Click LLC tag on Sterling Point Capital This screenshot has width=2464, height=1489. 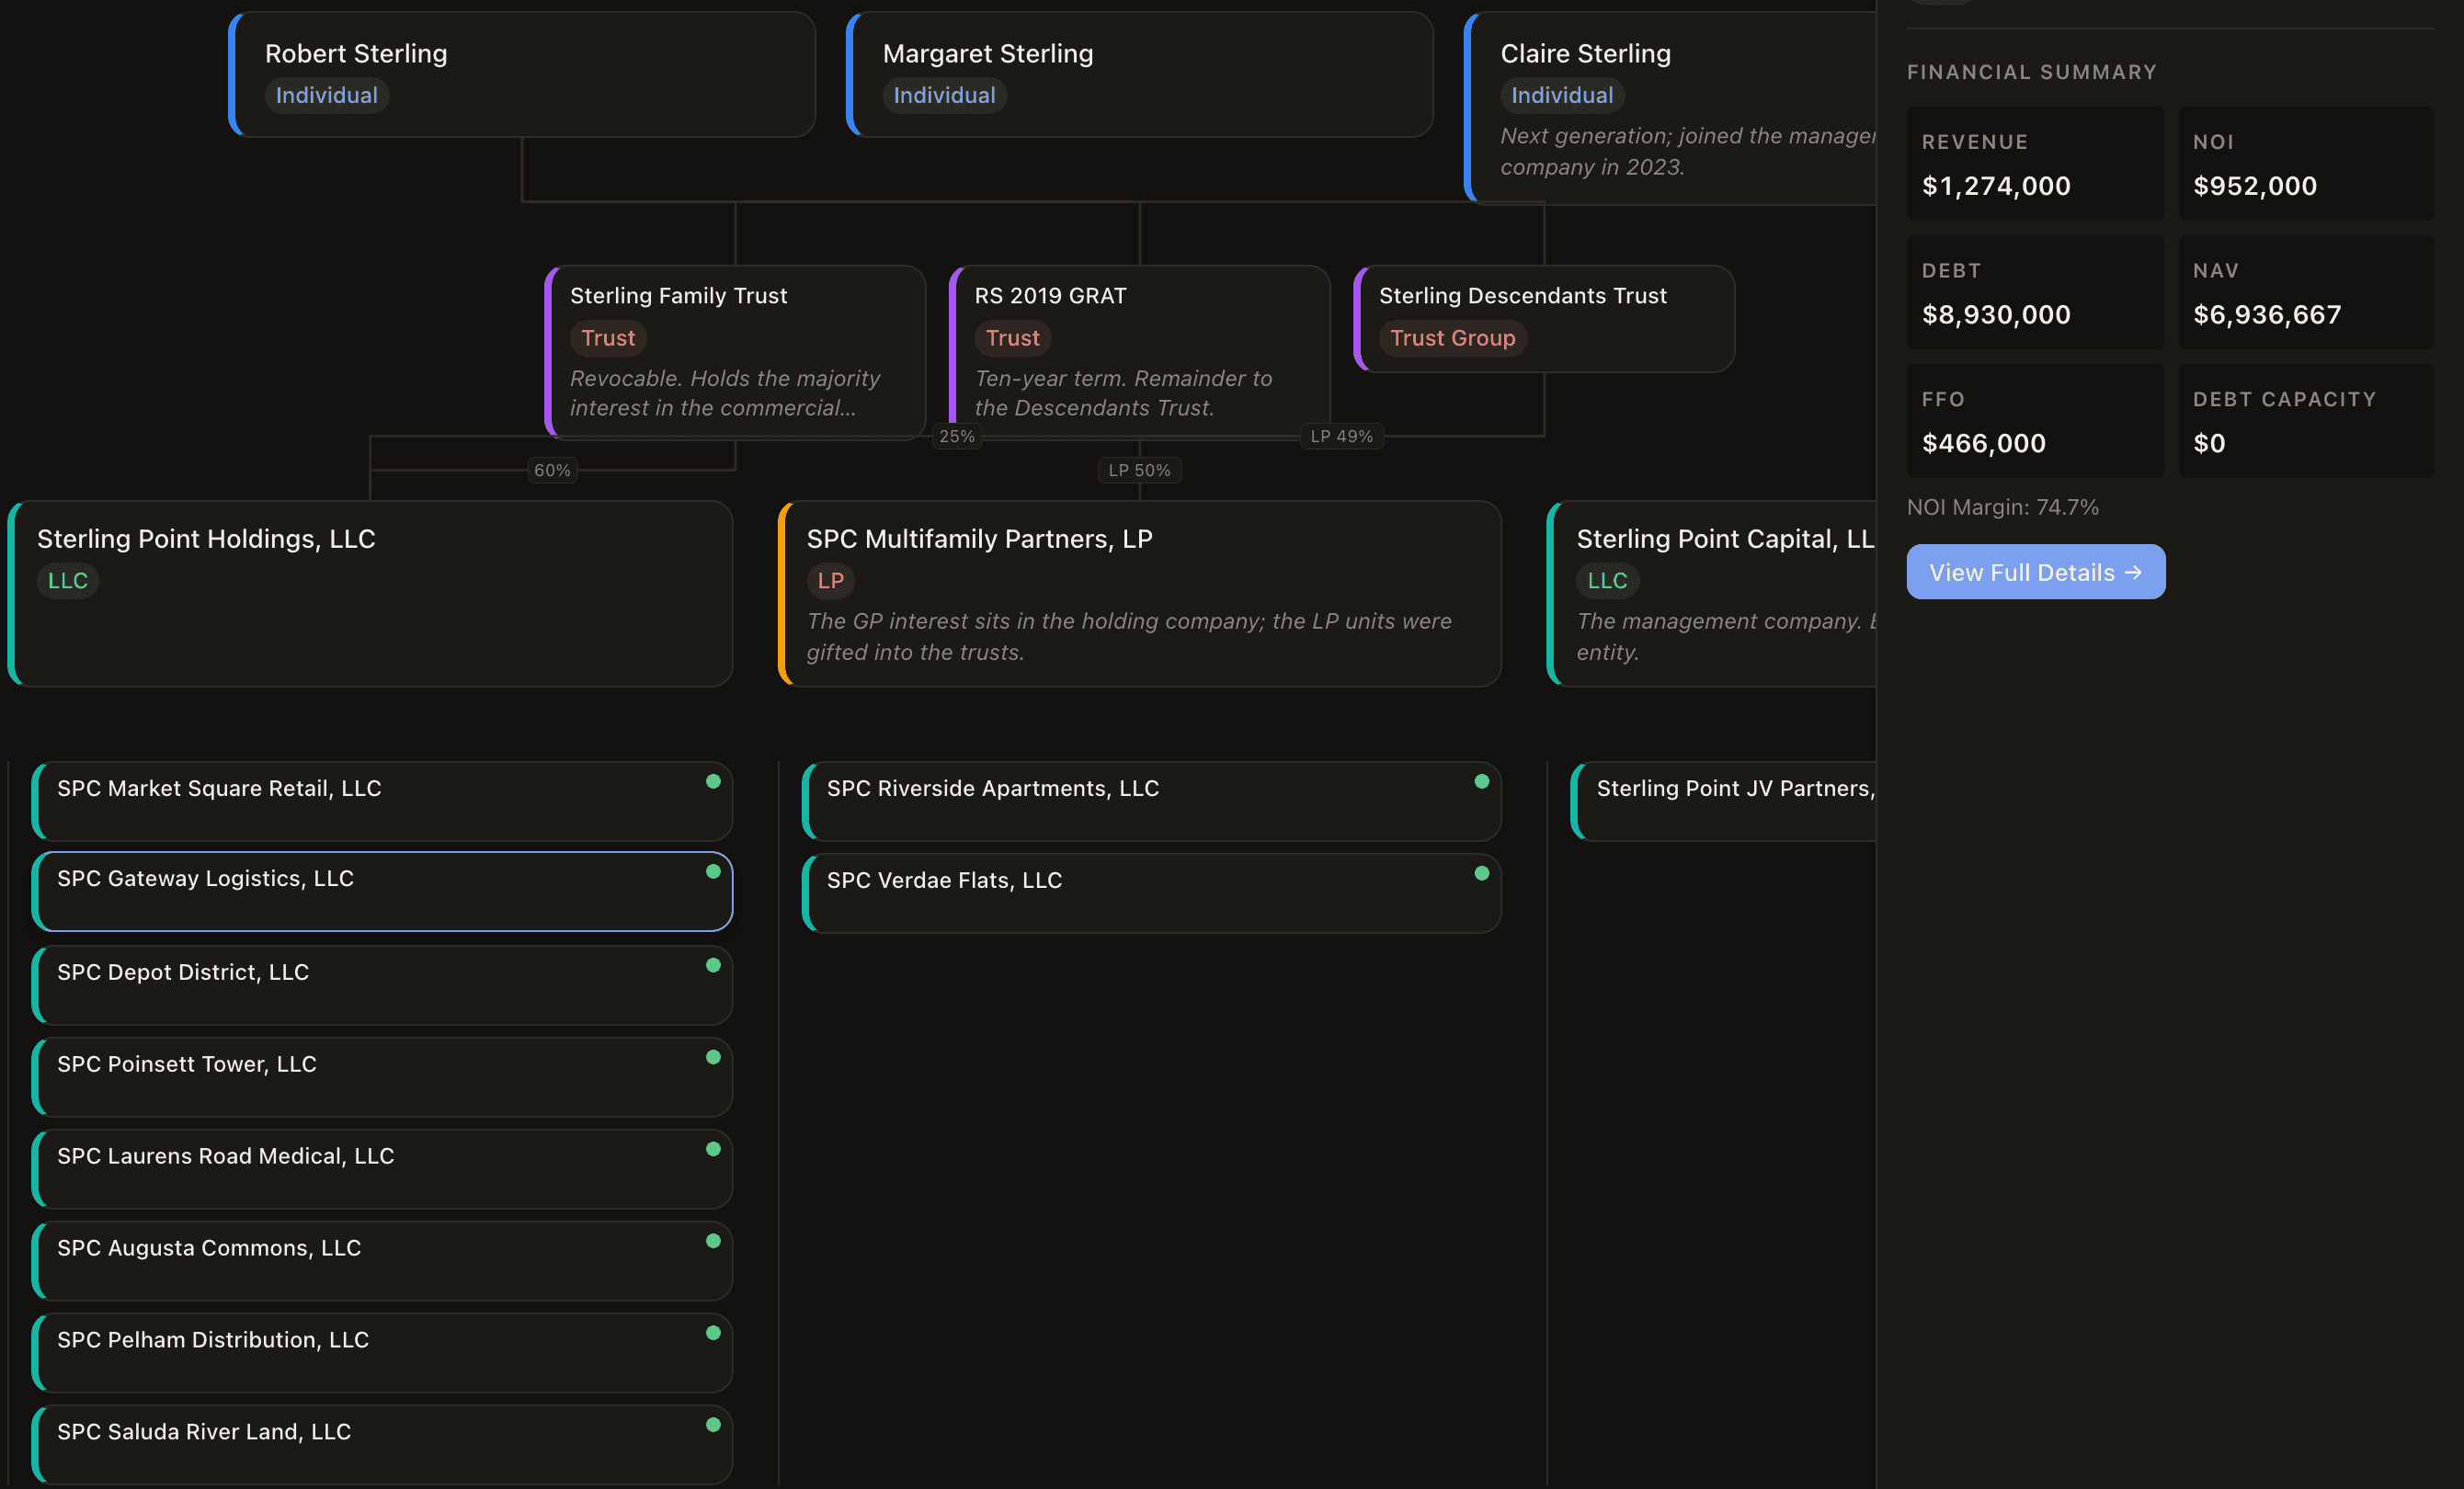point(1608,580)
